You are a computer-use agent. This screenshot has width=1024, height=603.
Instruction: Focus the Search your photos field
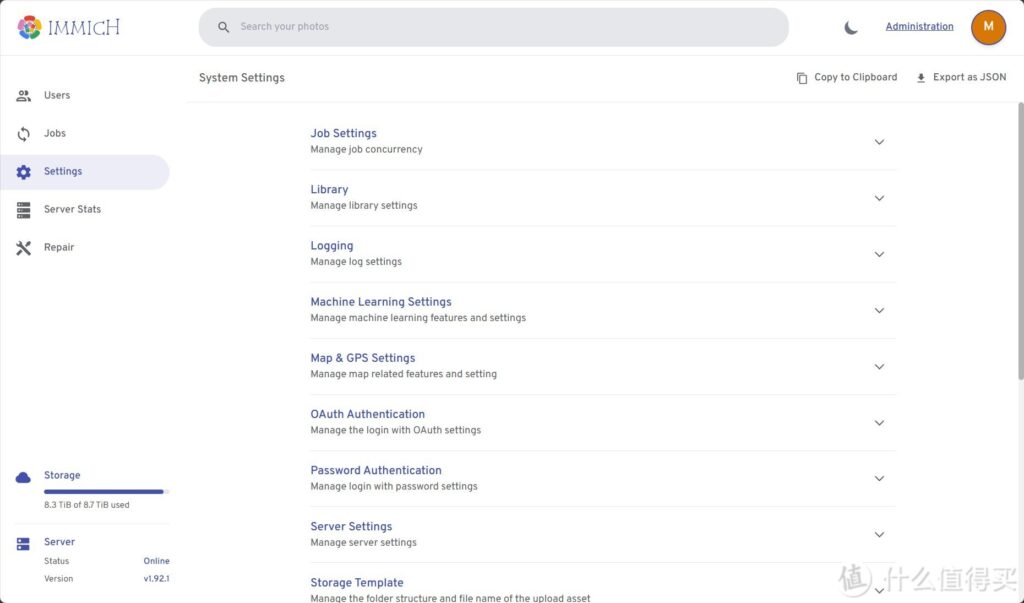(500, 27)
